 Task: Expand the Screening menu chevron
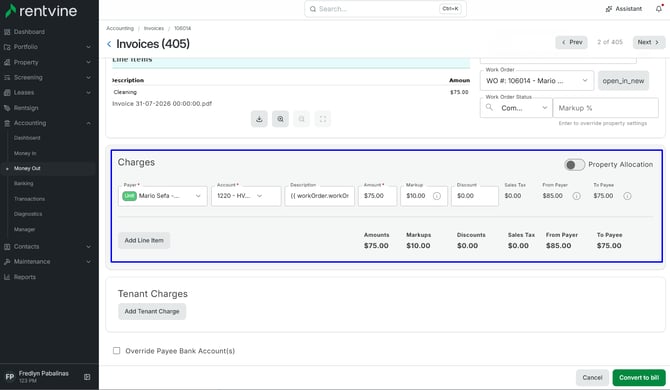click(88, 78)
